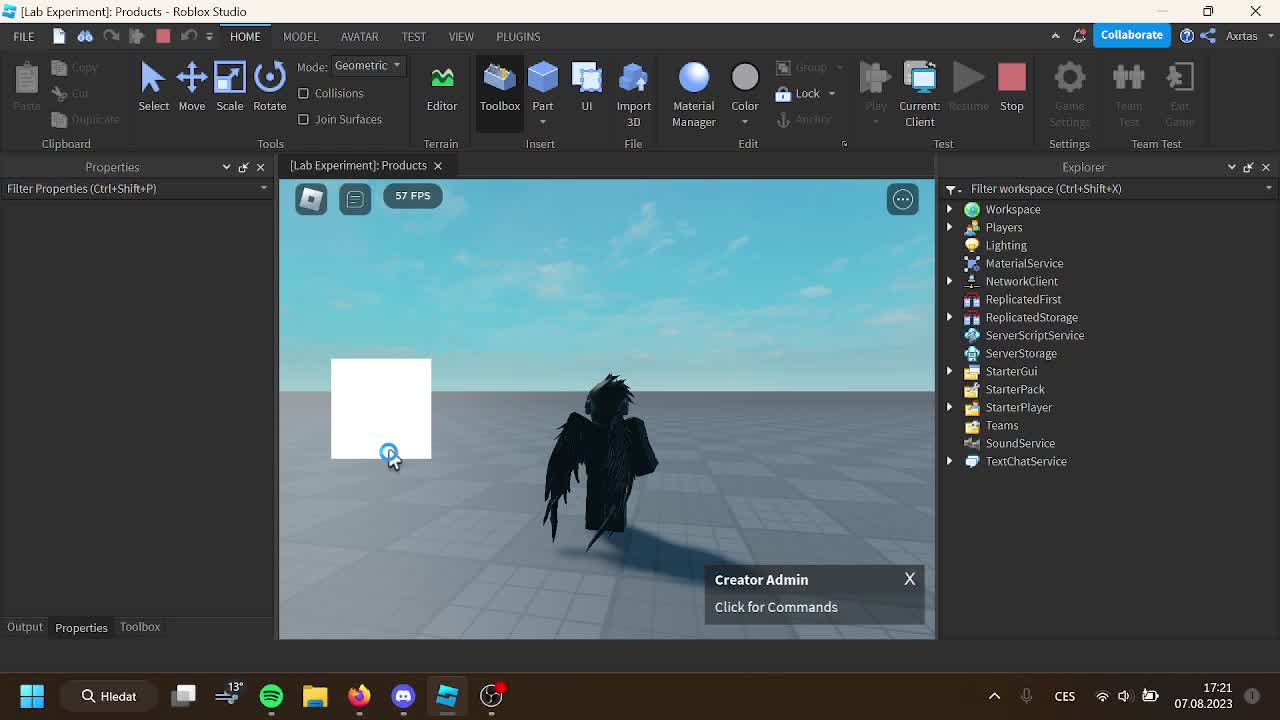Open the Lock dropdown arrow

click(831, 94)
